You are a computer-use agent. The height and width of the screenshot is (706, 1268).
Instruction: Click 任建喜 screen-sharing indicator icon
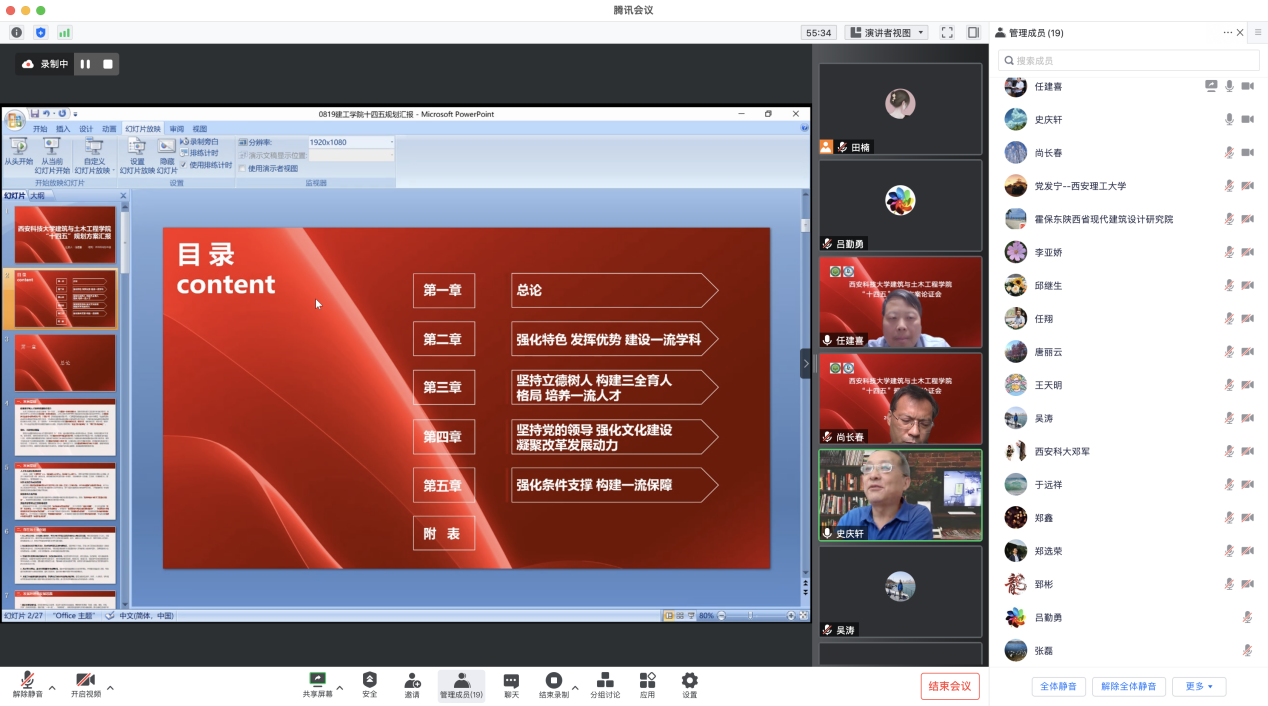coord(1211,86)
